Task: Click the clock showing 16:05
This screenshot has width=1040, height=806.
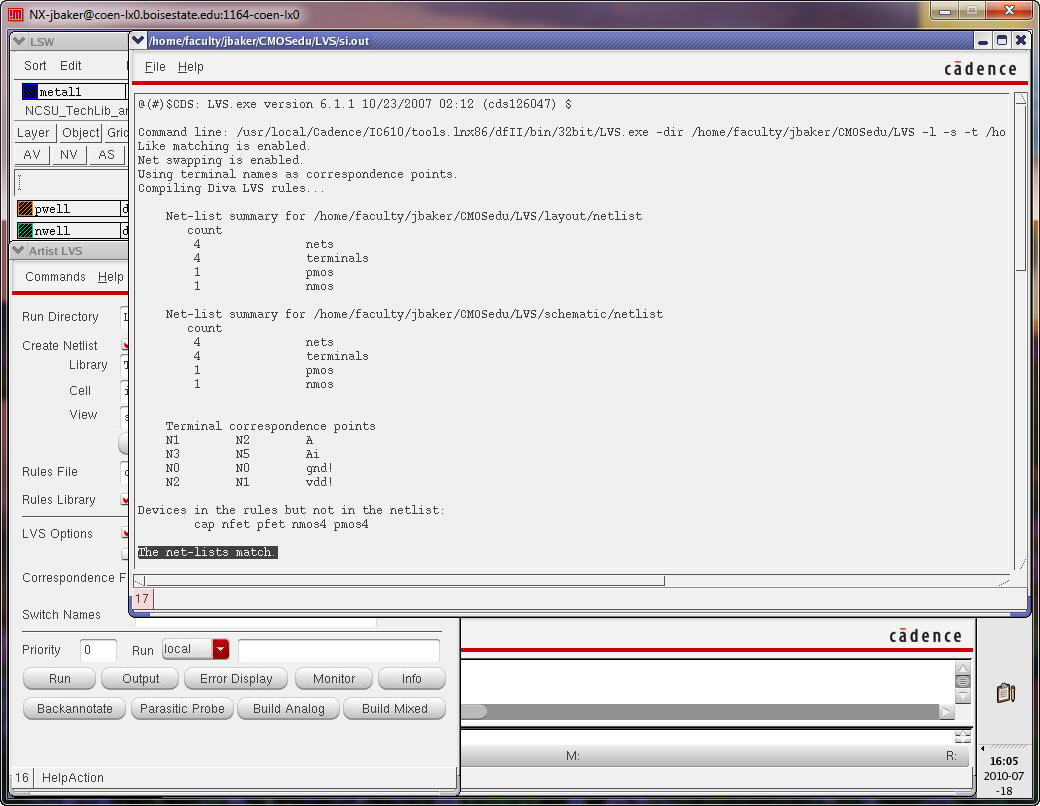Action: pos(1004,761)
